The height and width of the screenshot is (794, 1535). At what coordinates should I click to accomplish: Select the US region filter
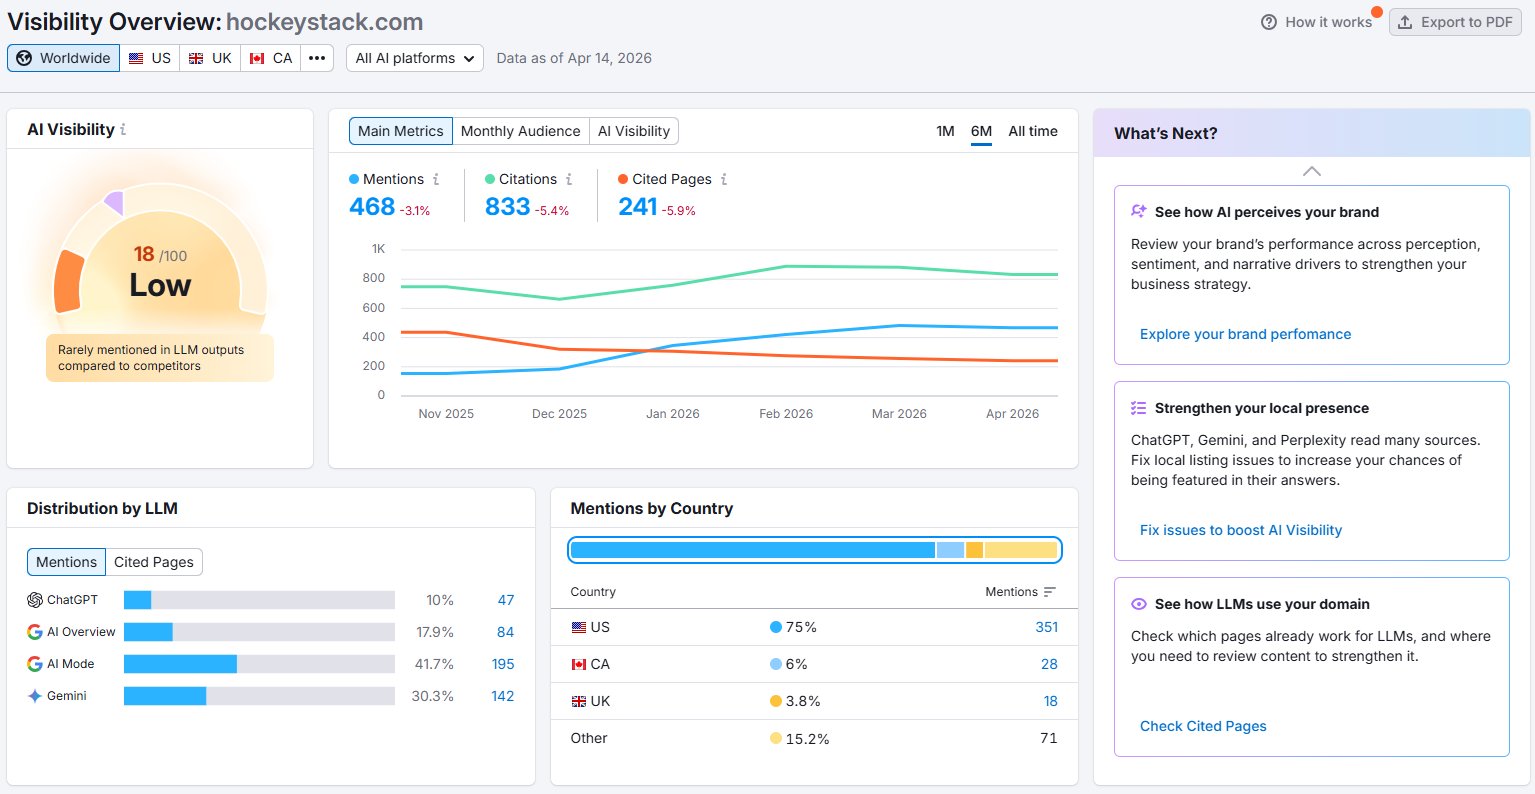150,58
